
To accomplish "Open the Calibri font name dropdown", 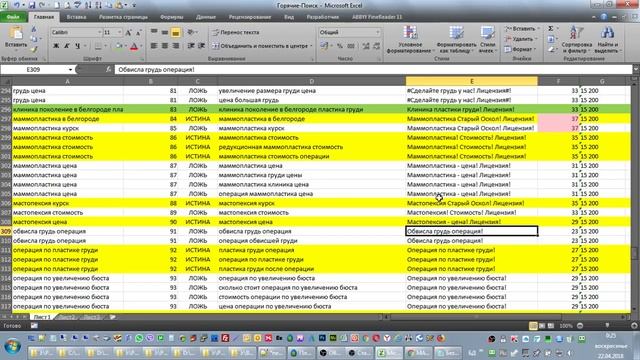I will point(99,32).
